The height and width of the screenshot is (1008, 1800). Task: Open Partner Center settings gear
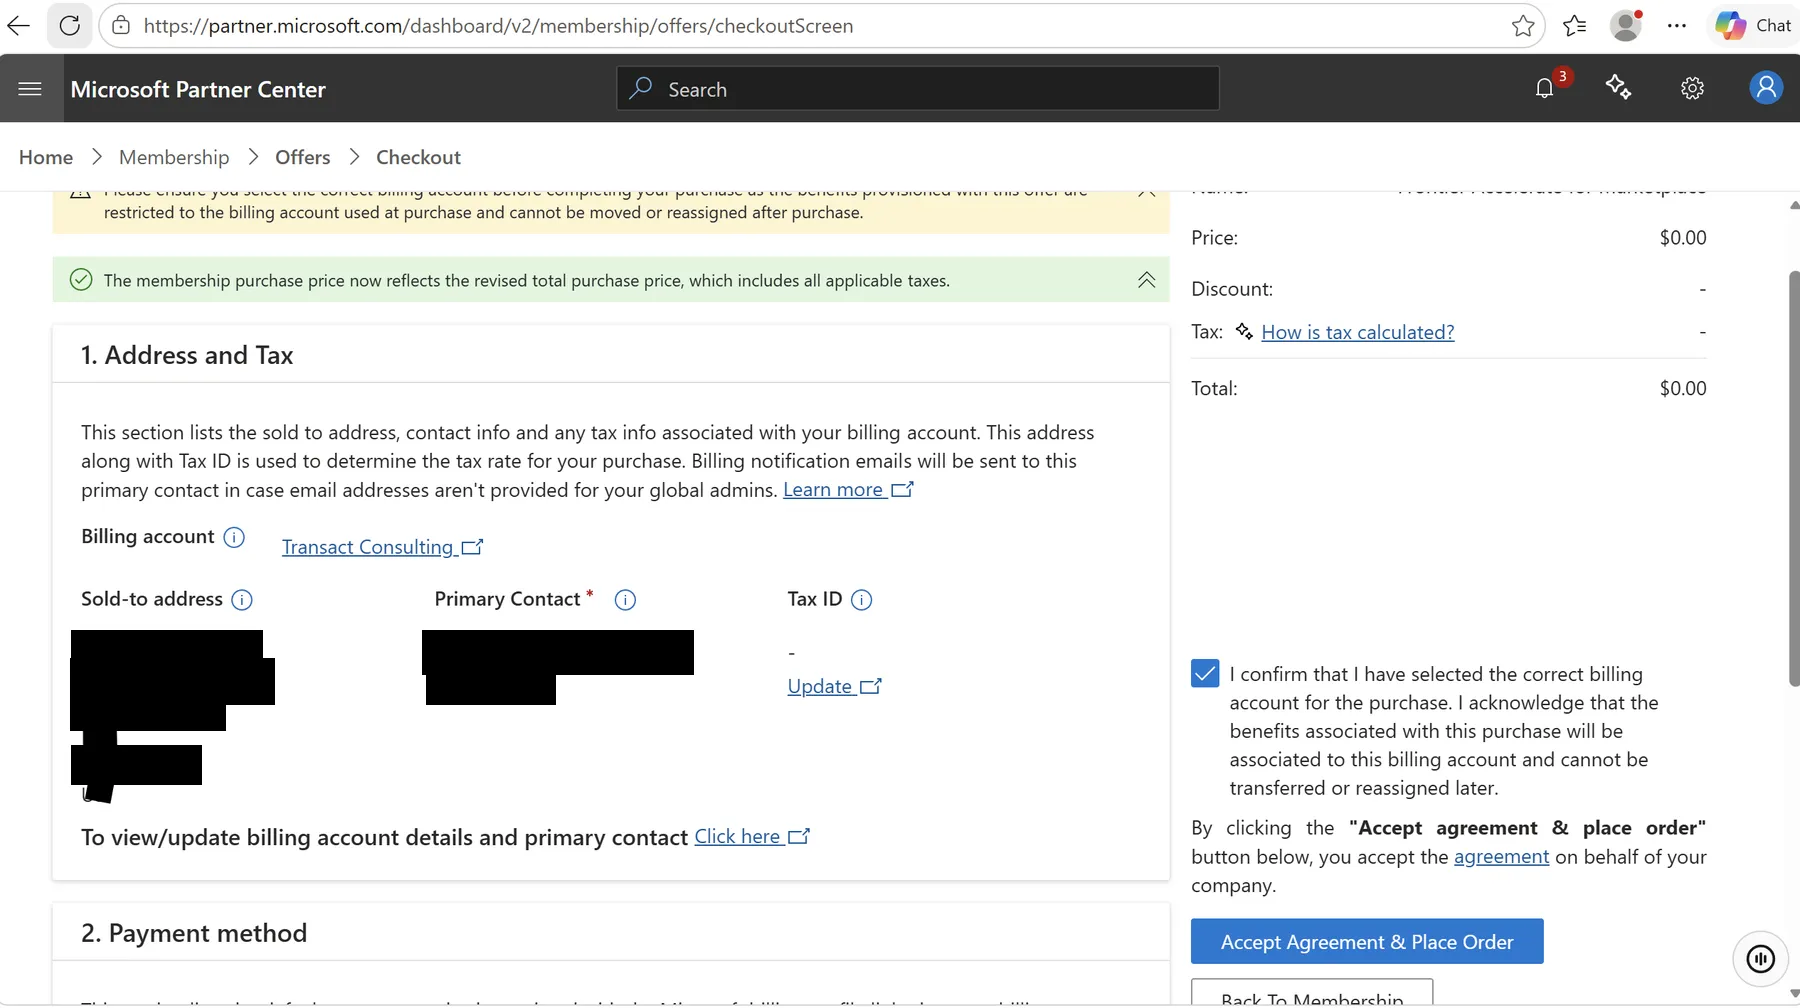click(x=1692, y=88)
